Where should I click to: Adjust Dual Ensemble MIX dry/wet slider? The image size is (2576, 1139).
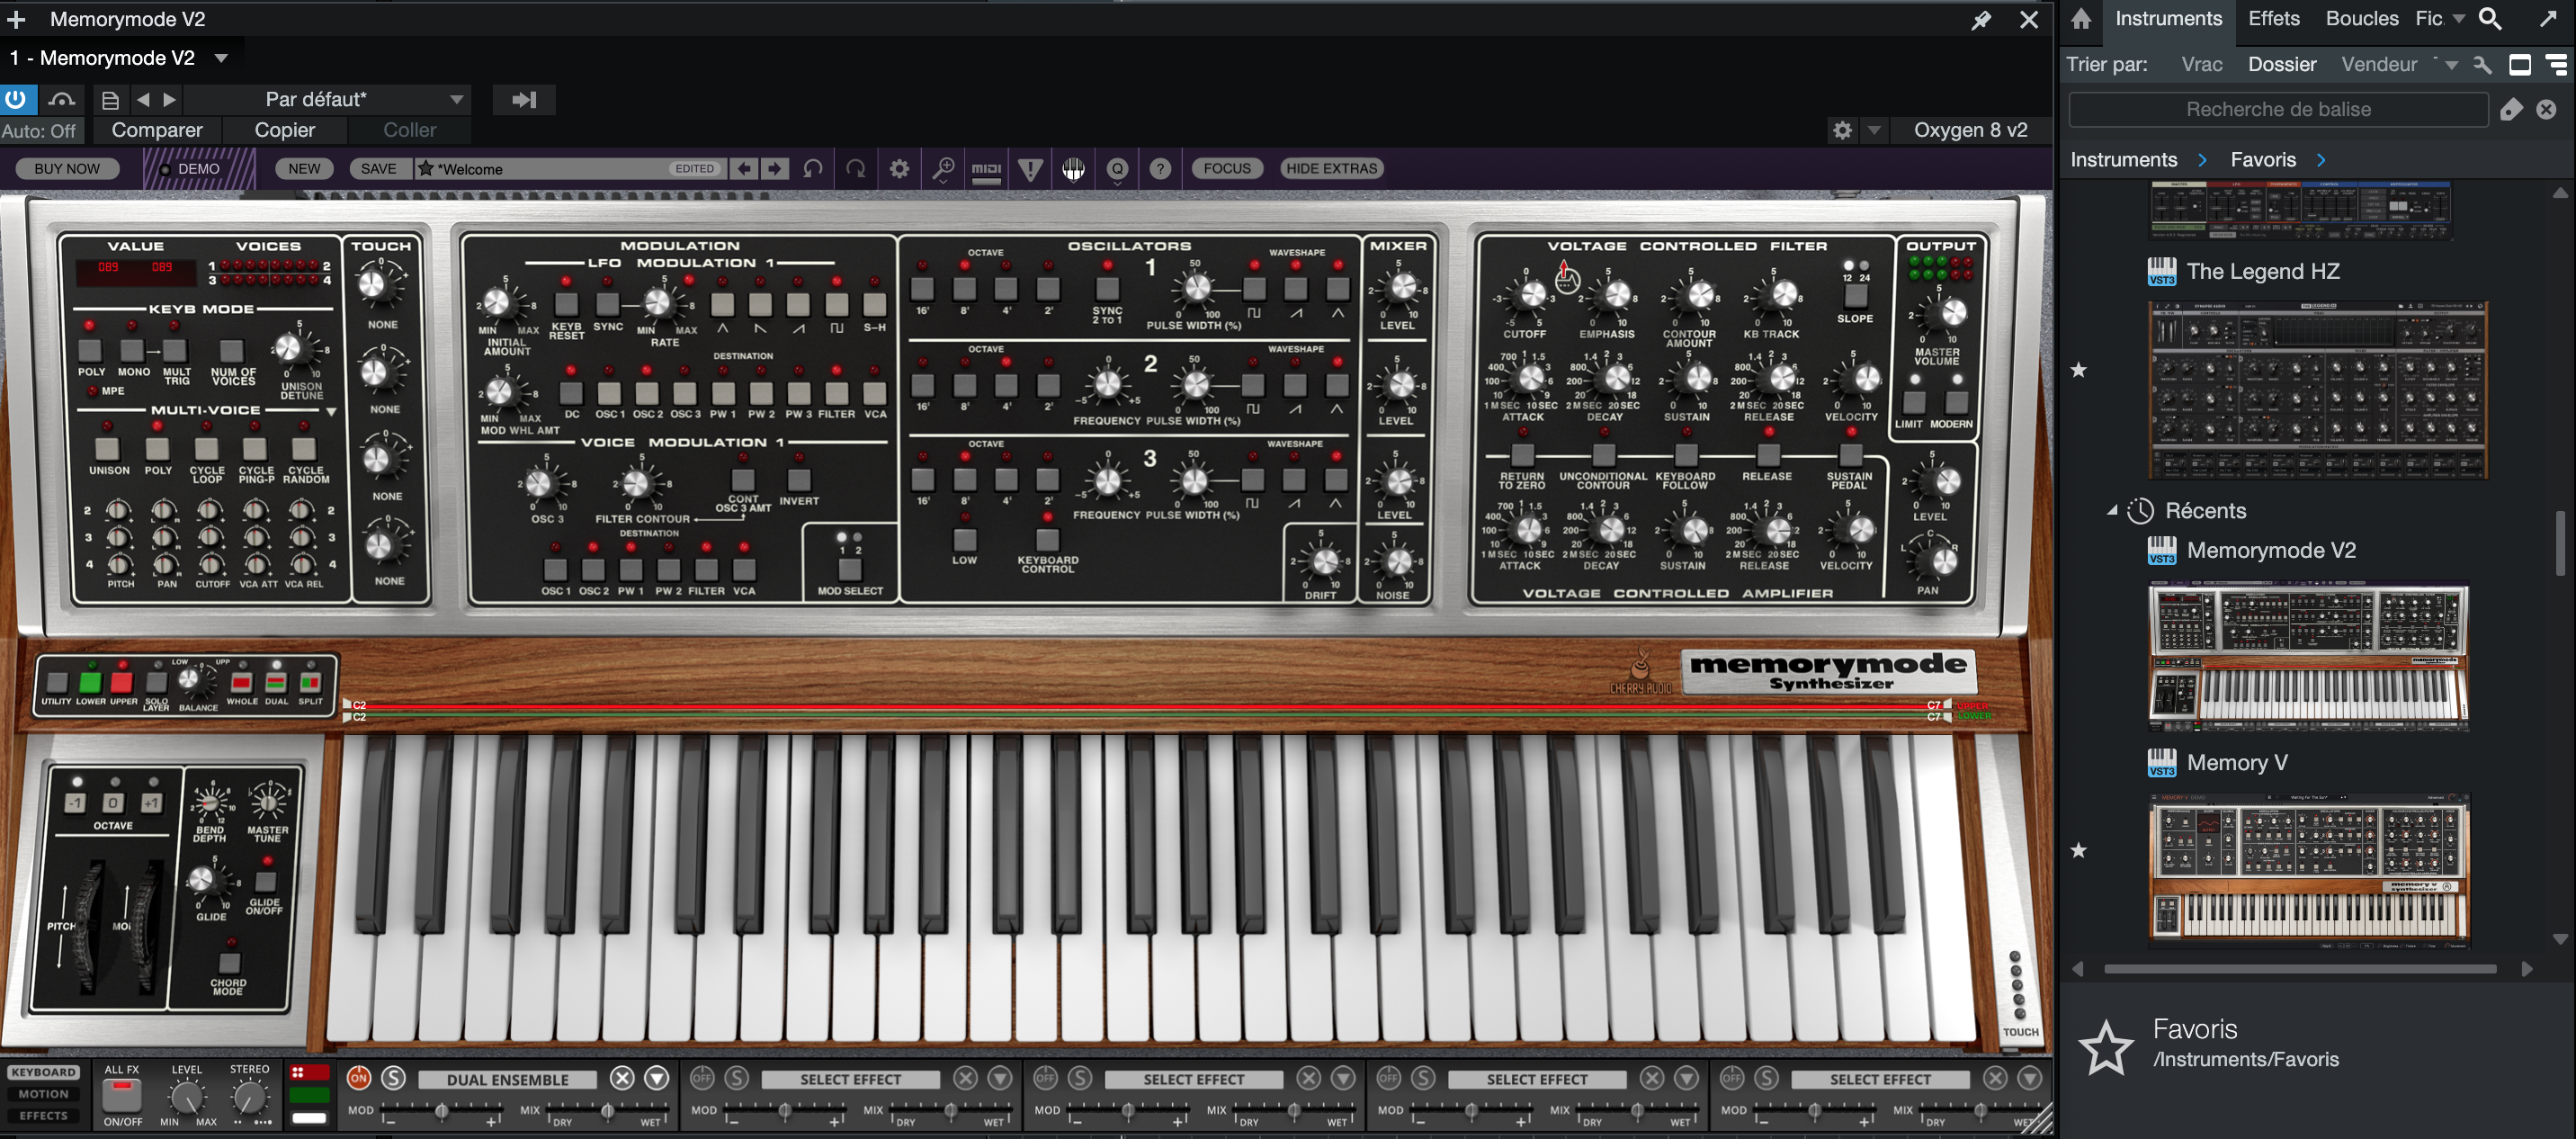pyautogui.click(x=607, y=1111)
